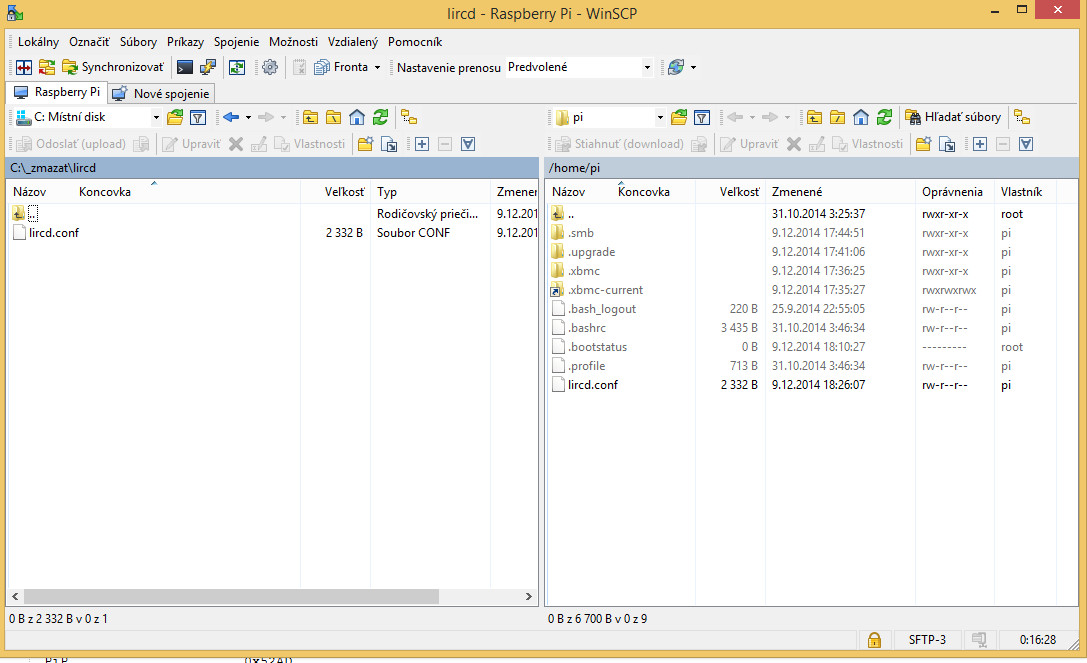The width and height of the screenshot is (1087, 663).
Task: Click local select files plus icon
Action: (422, 144)
